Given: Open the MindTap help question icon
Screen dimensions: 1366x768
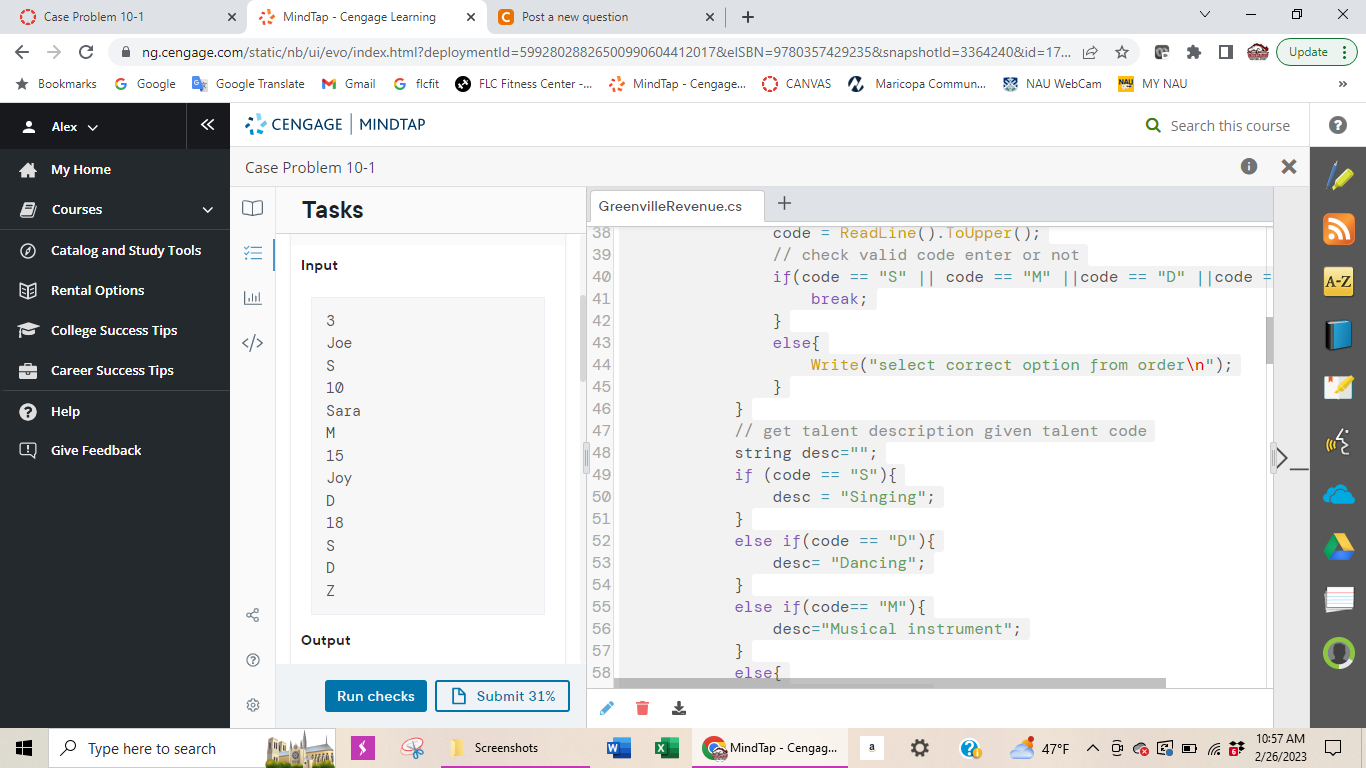Looking at the screenshot, I should (1338, 125).
